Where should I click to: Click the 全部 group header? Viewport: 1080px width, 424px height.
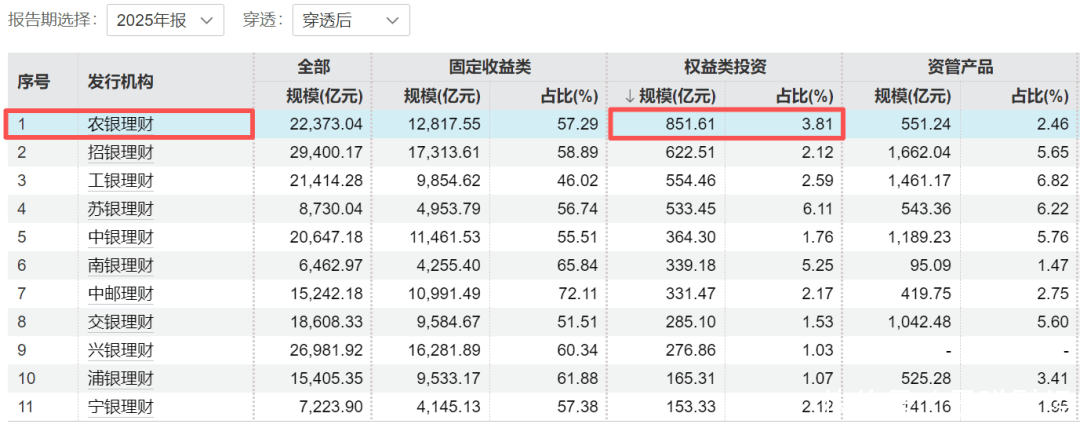tap(313, 67)
